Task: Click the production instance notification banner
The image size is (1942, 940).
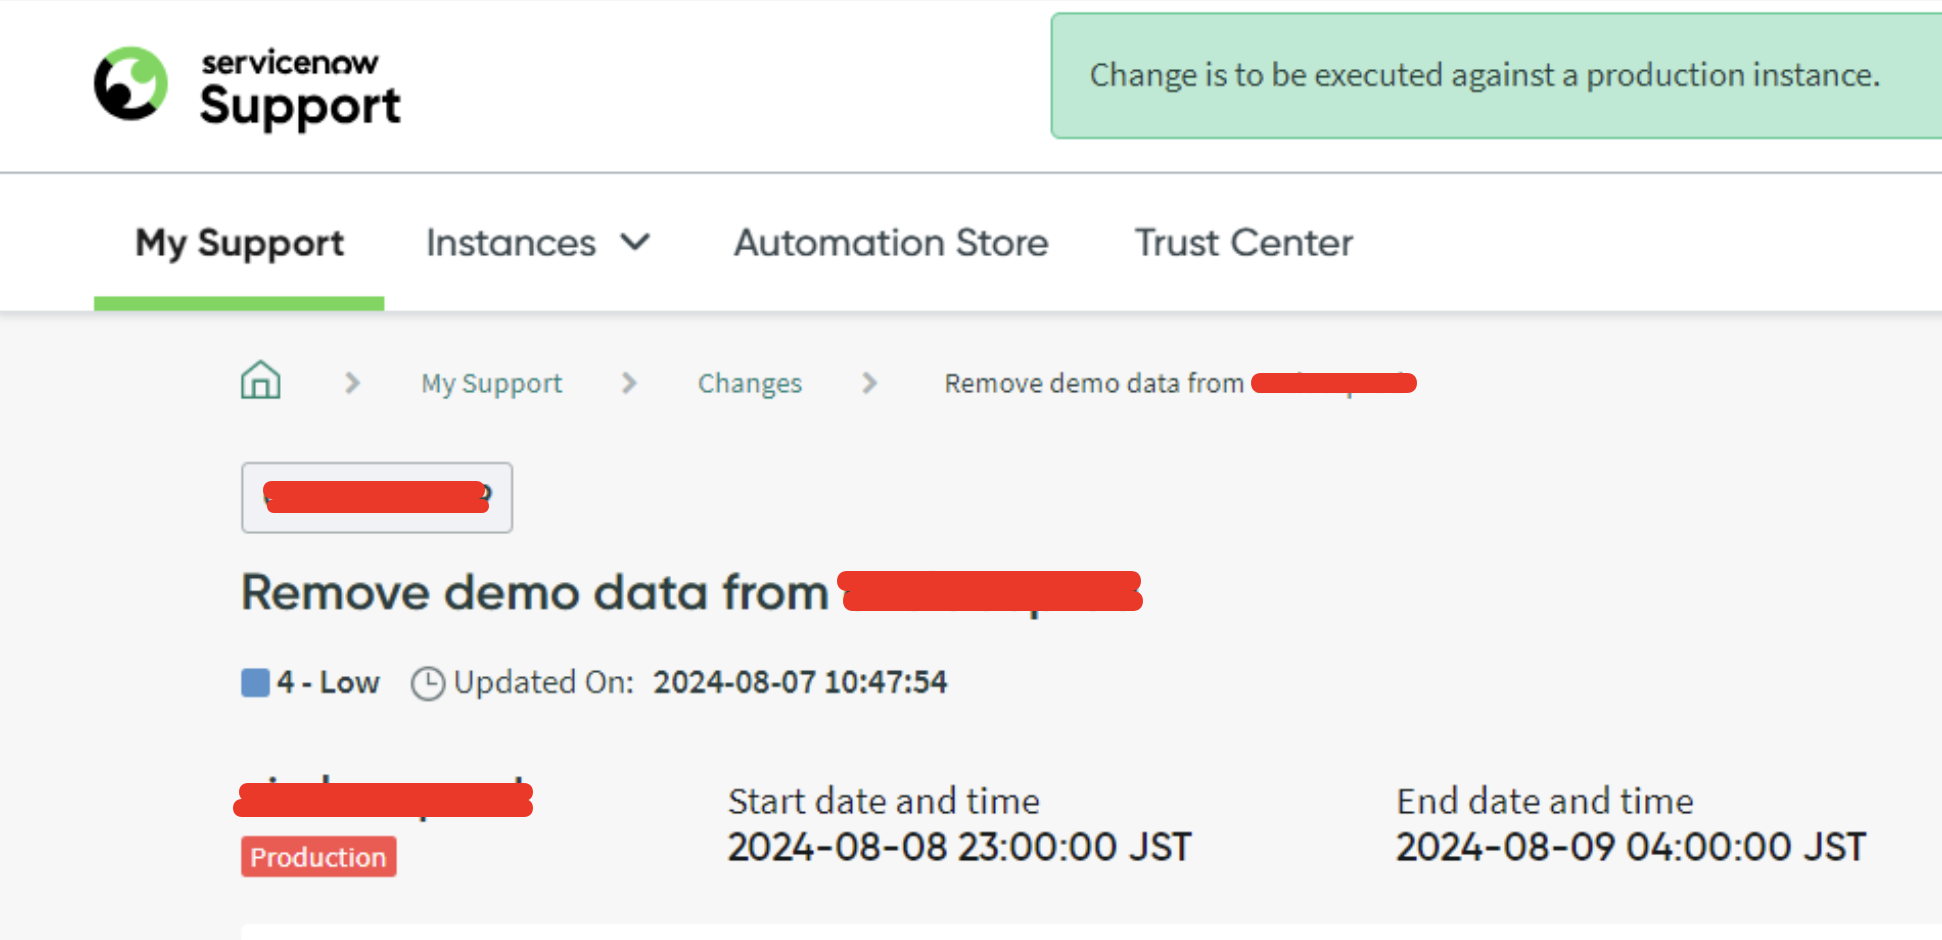Action: (1485, 75)
